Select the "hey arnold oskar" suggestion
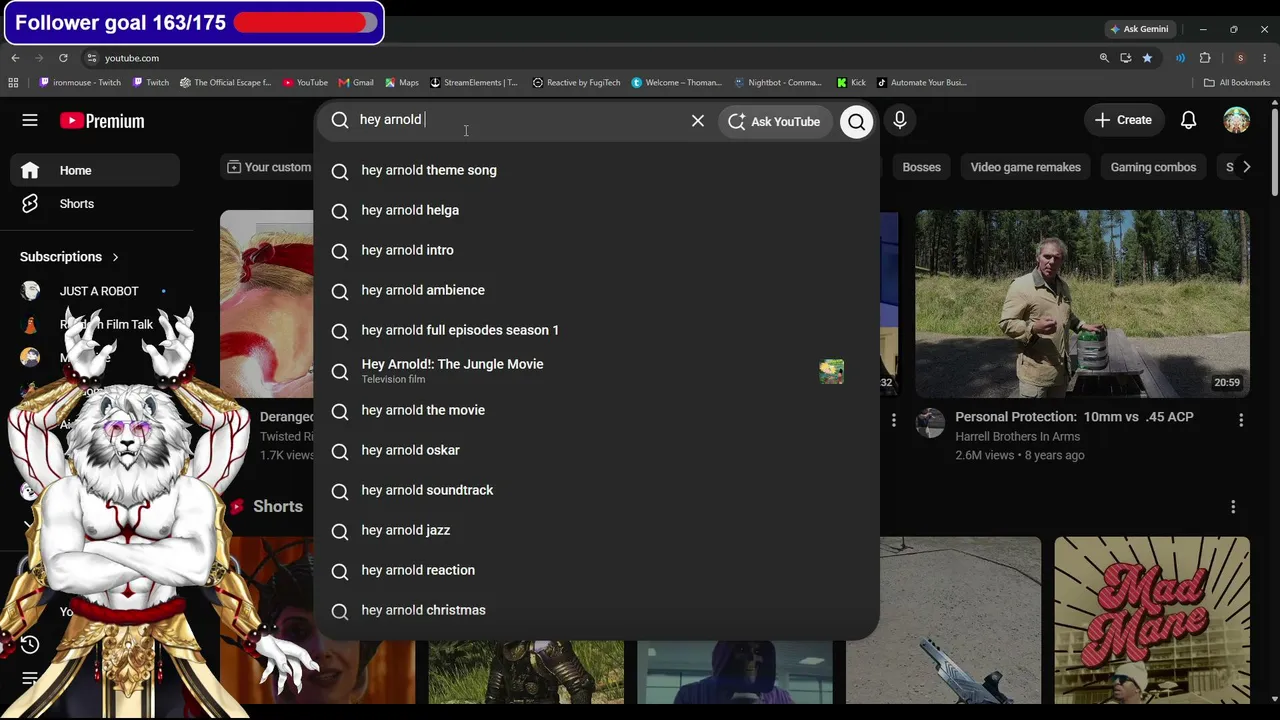1280x720 pixels. (x=596, y=450)
